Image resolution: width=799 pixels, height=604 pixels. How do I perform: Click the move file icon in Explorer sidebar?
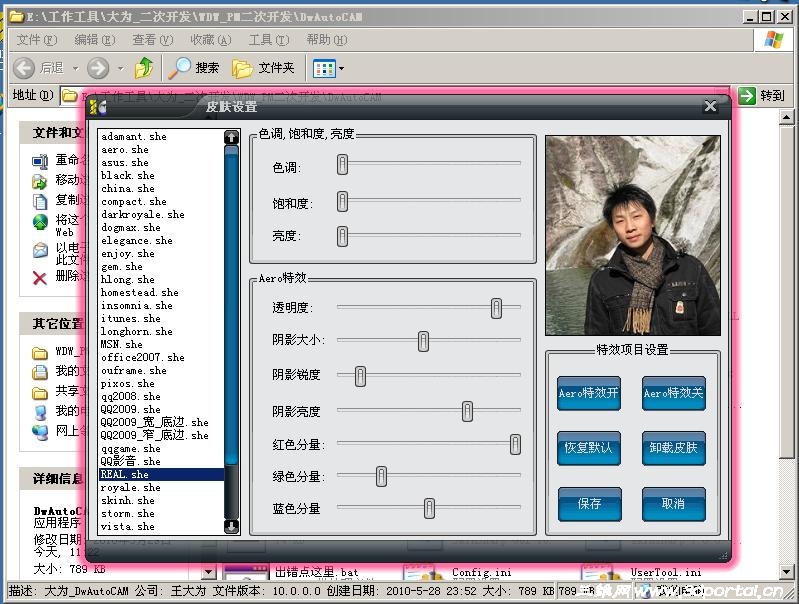pos(40,181)
